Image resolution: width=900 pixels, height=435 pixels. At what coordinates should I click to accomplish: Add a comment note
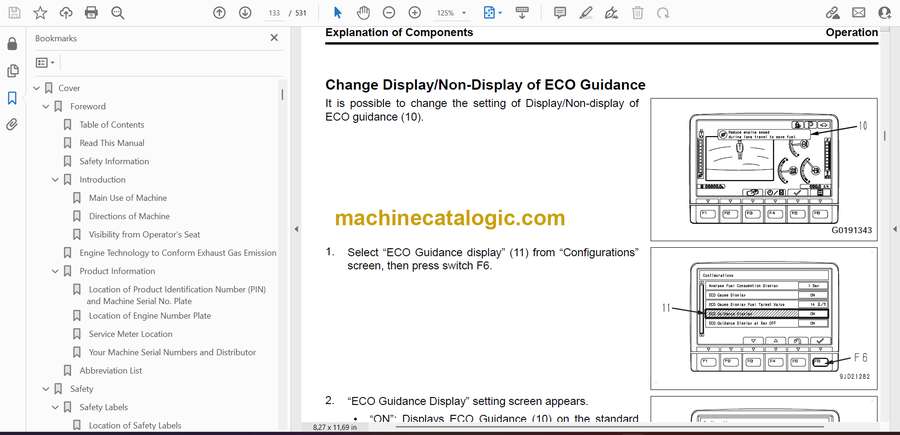[x=560, y=13]
